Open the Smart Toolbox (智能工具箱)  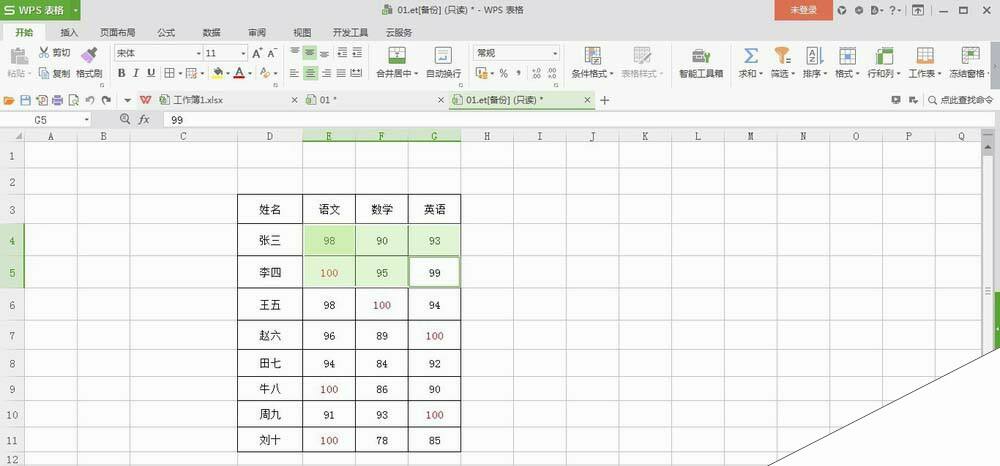click(x=701, y=56)
